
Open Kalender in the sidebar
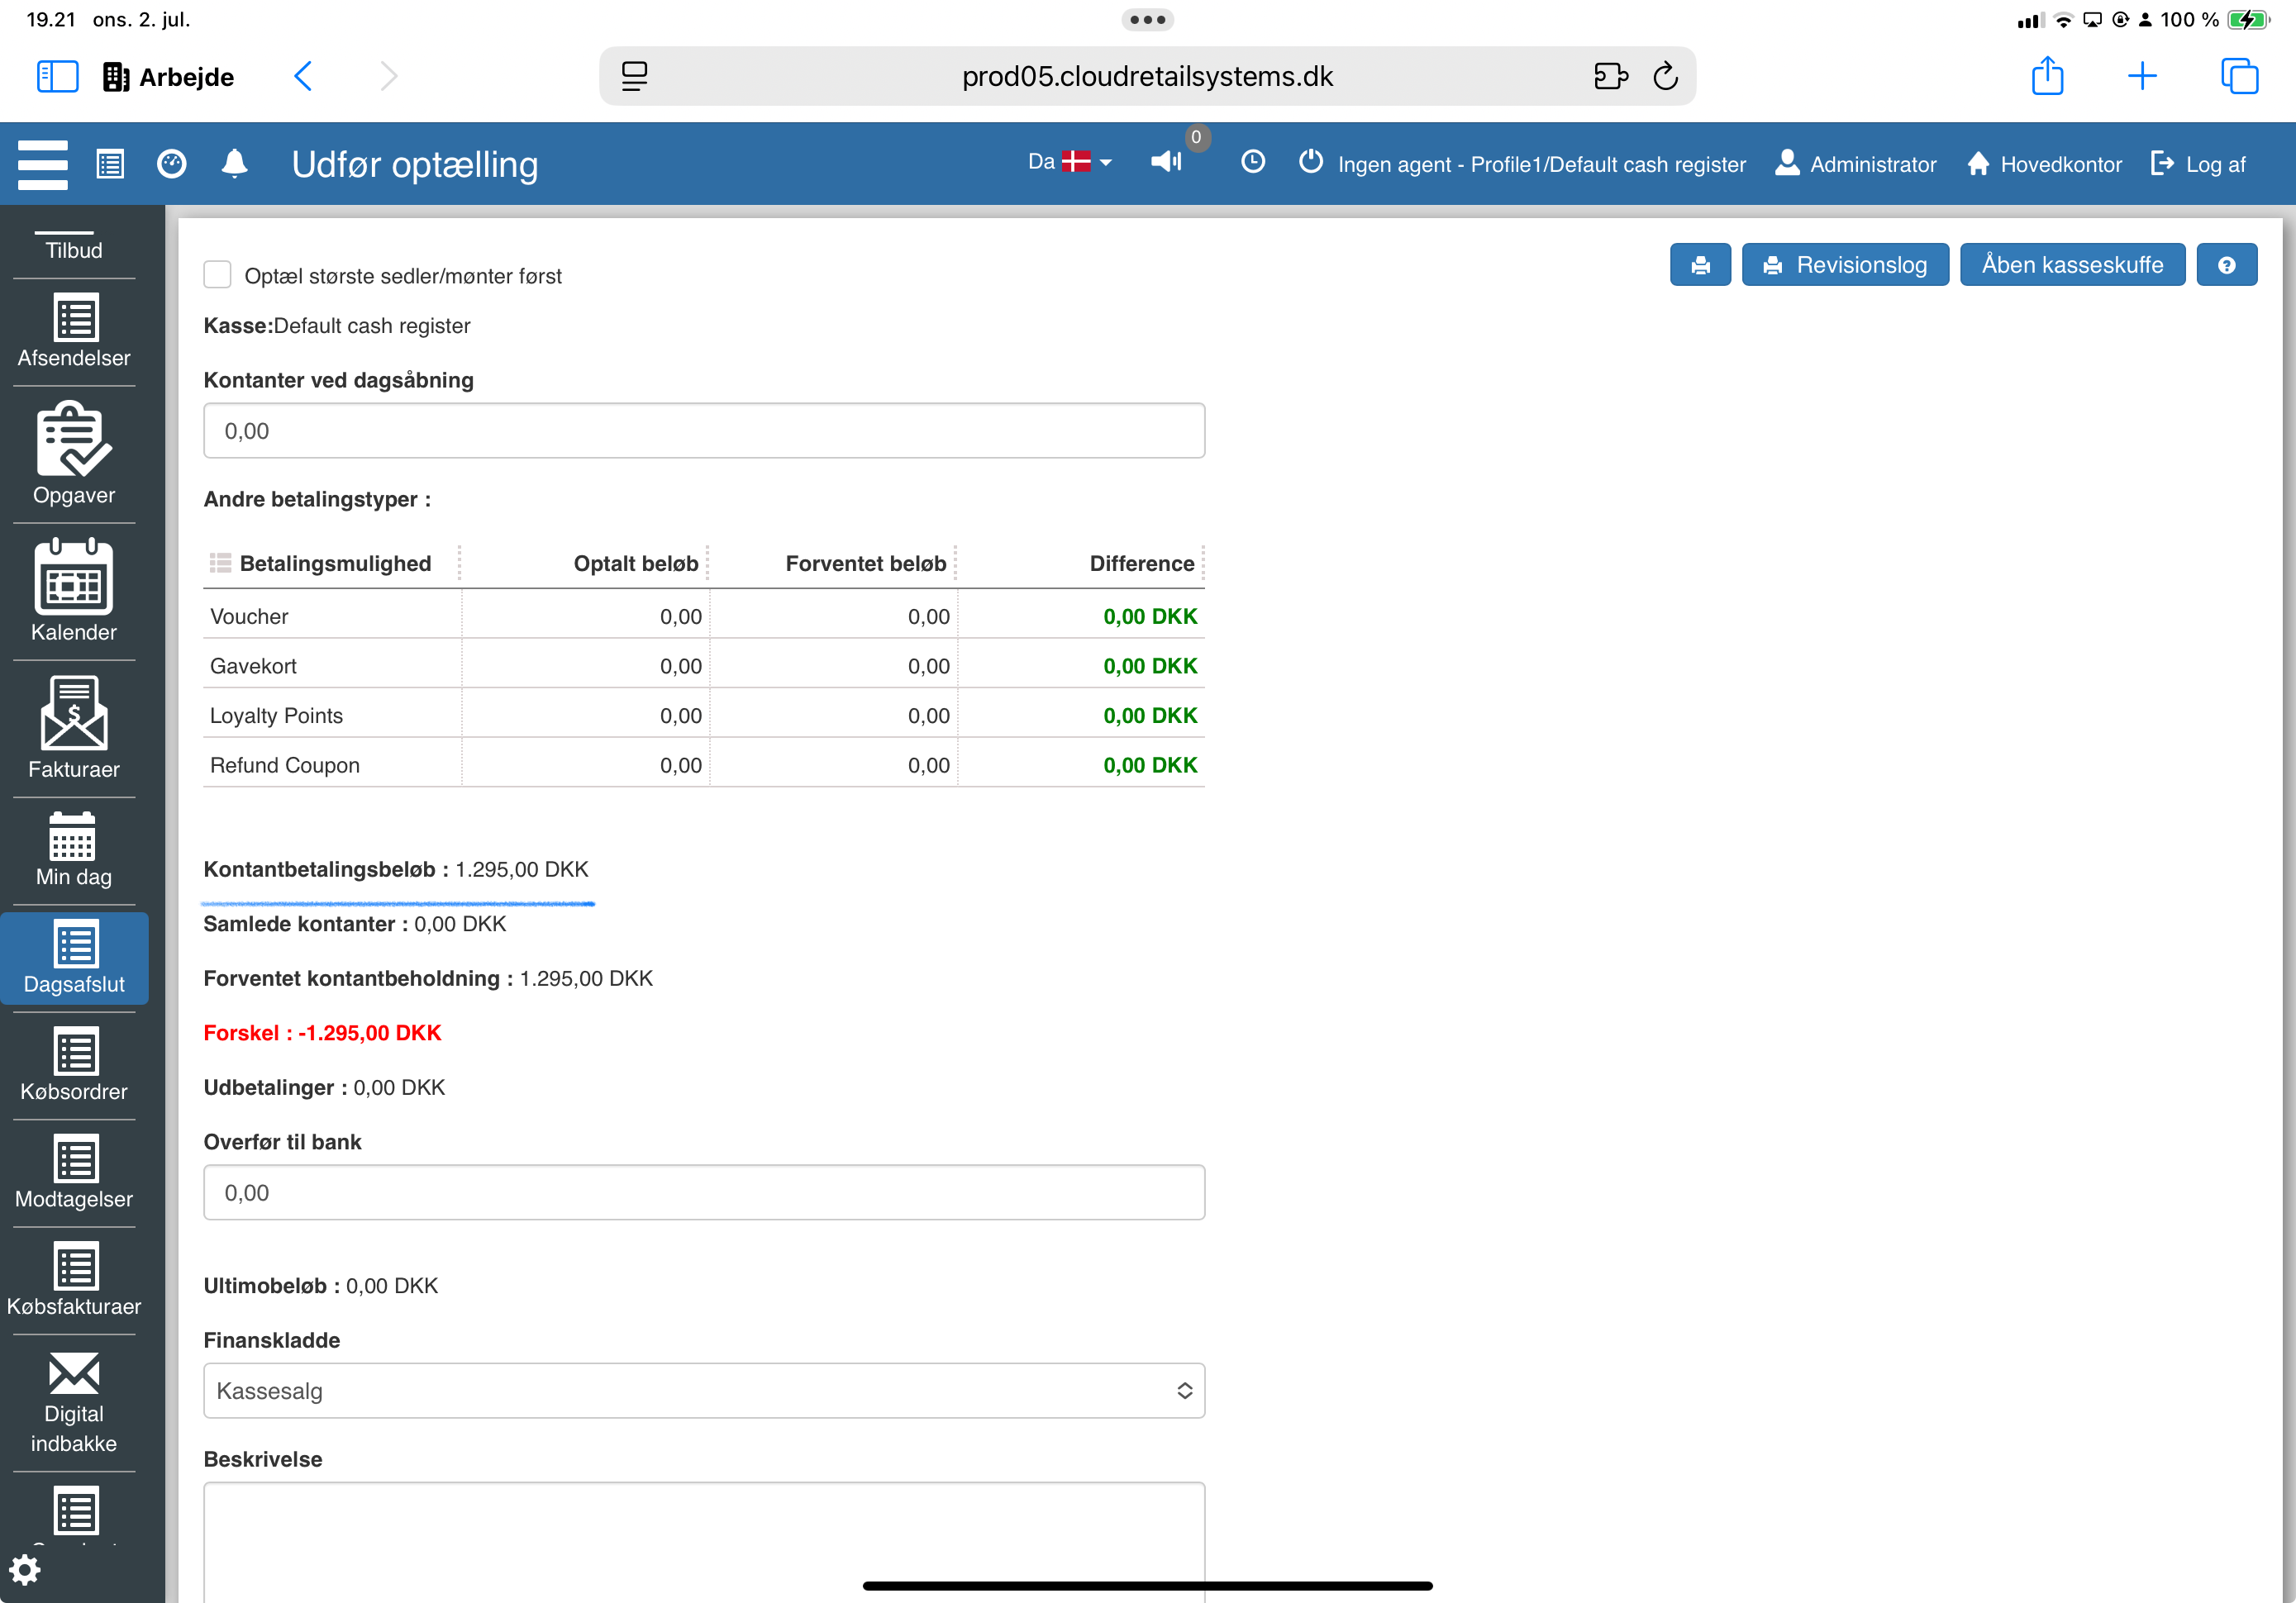pyautogui.click(x=73, y=591)
